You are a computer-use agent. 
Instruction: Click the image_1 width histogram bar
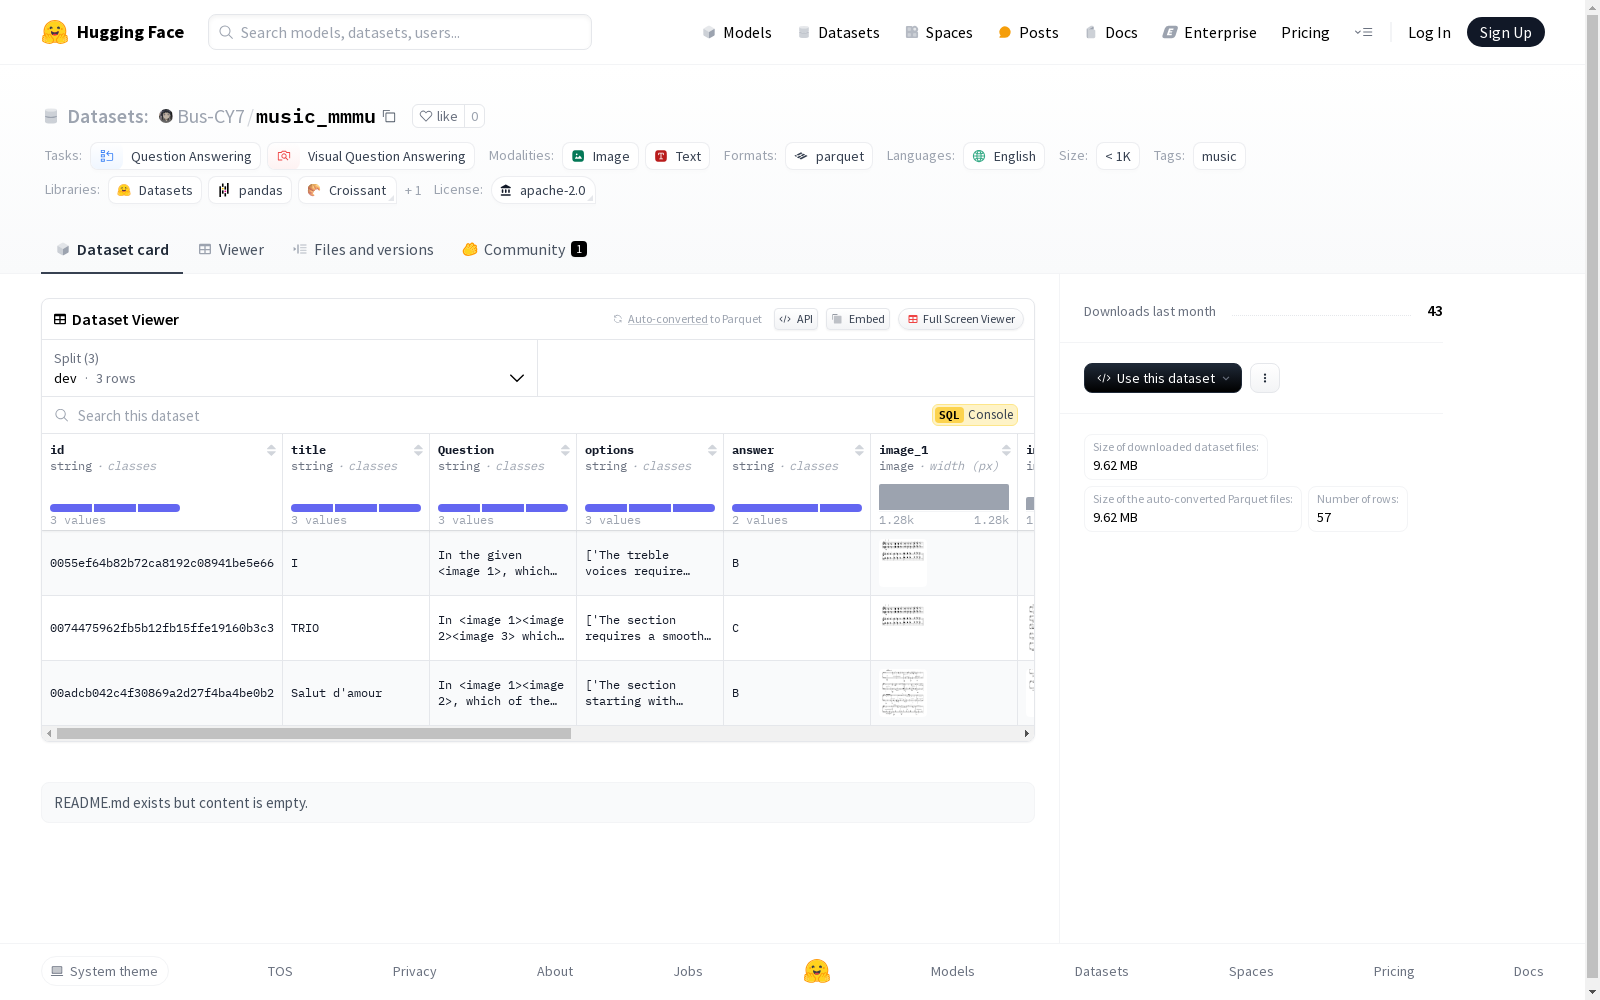point(944,497)
